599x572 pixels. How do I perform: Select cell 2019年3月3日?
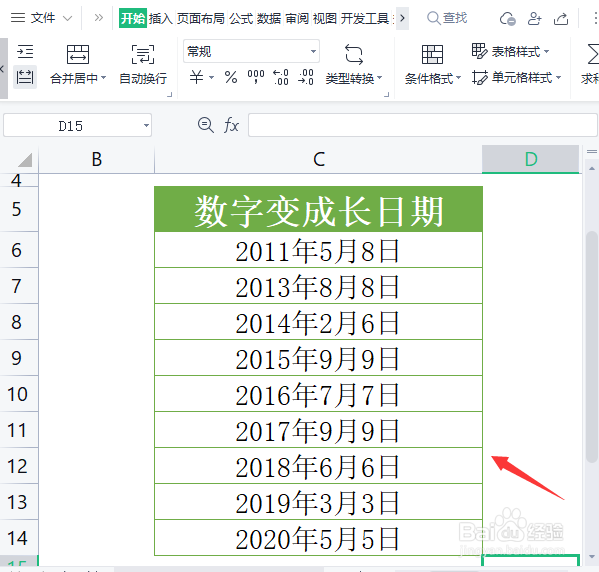319,501
